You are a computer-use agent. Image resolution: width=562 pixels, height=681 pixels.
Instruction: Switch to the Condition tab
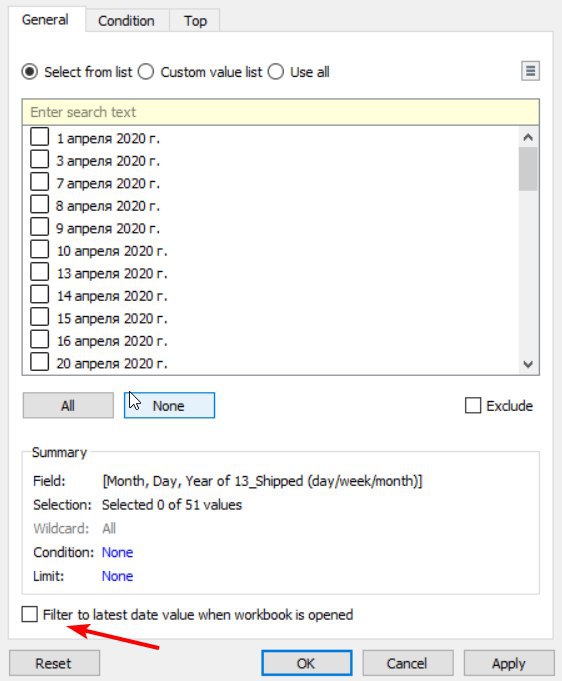tap(126, 21)
